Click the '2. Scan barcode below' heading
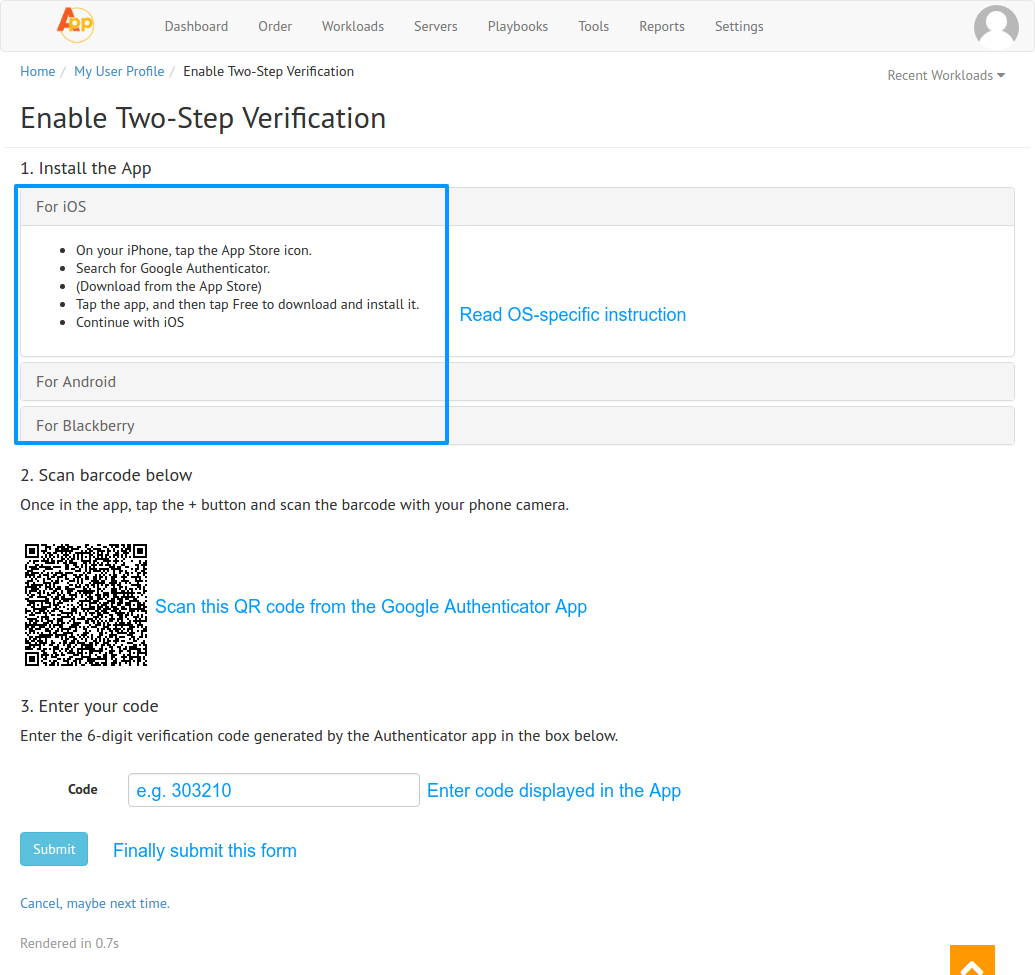 pyautogui.click(x=106, y=475)
